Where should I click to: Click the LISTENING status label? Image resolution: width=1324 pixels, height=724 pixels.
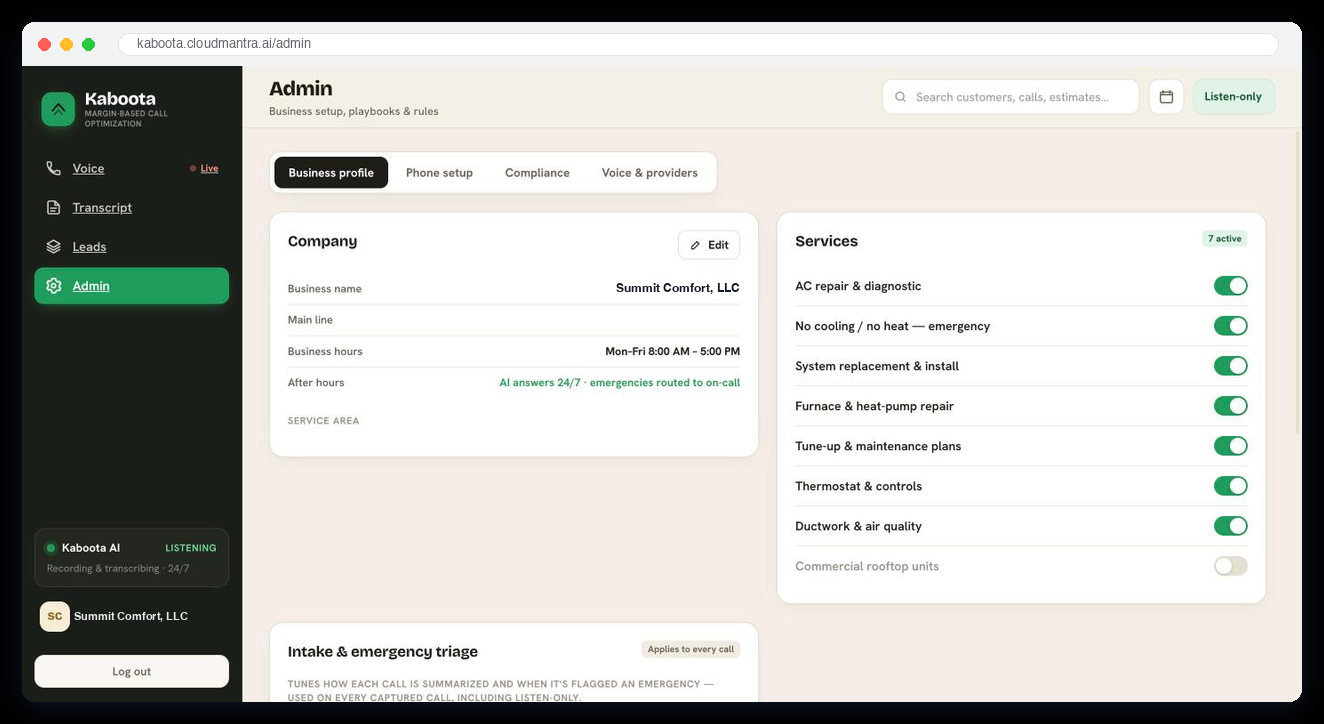[x=191, y=548]
